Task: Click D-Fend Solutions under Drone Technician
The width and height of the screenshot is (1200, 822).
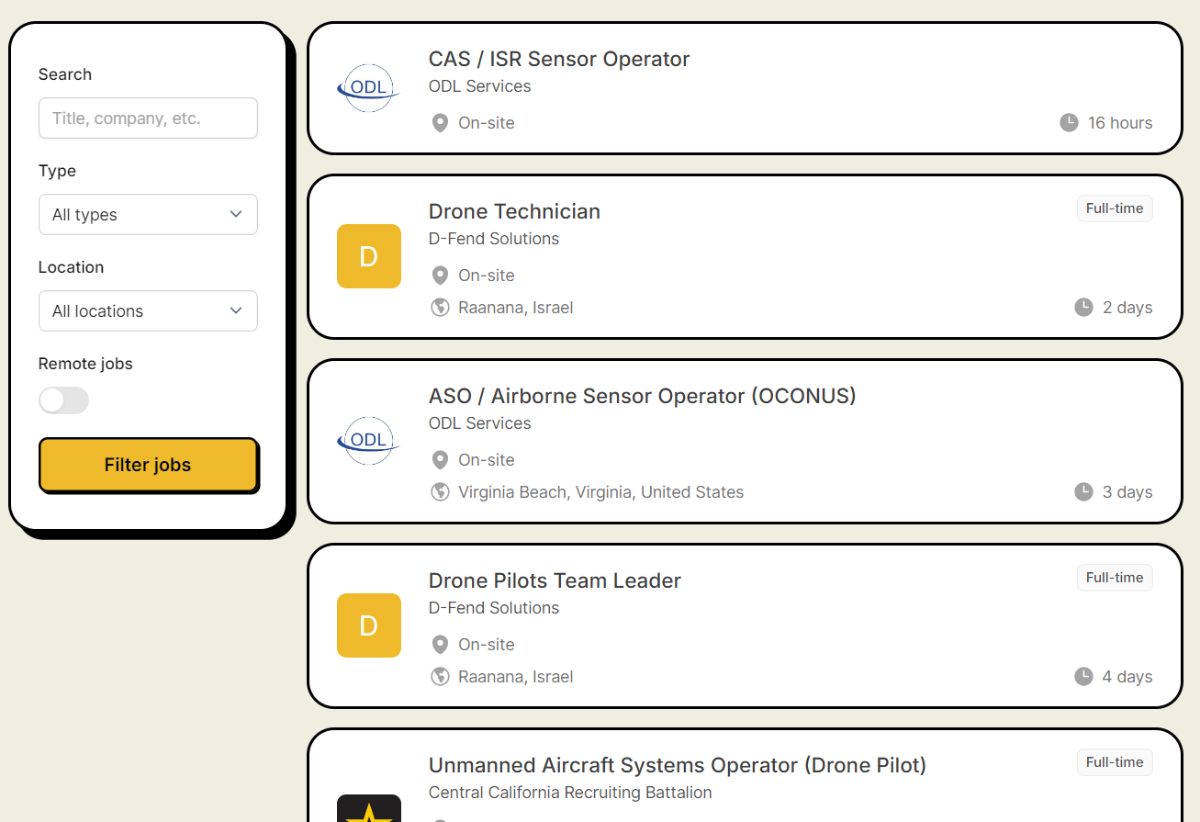Action: (494, 238)
